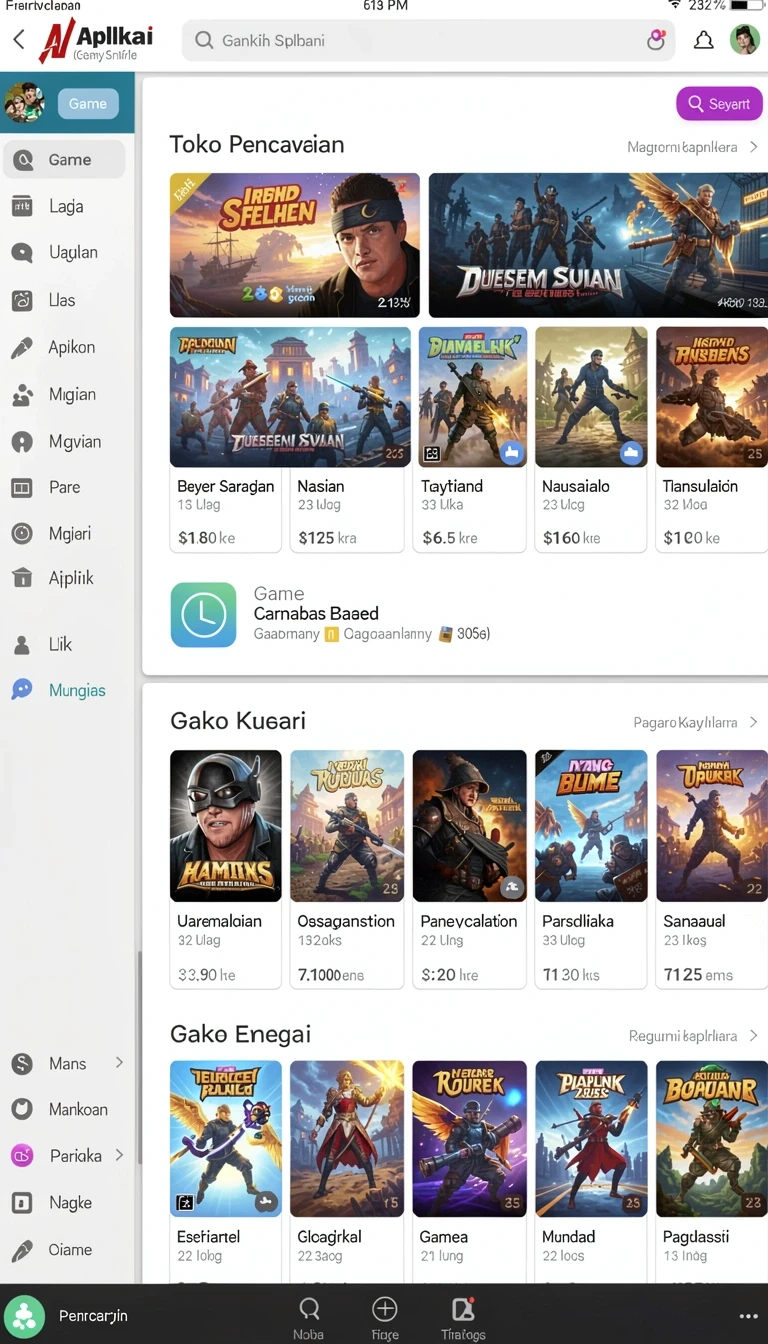768x1344 pixels.
Task: Click the Lik person icon
Action: click(22, 644)
